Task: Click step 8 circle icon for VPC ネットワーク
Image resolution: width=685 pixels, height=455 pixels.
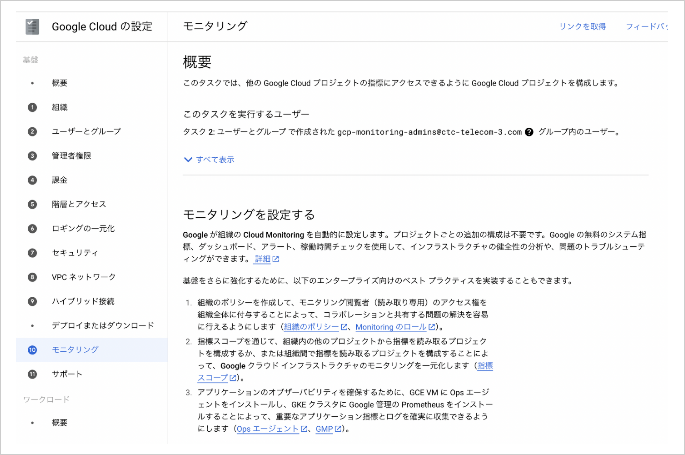Action: (x=32, y=277)
